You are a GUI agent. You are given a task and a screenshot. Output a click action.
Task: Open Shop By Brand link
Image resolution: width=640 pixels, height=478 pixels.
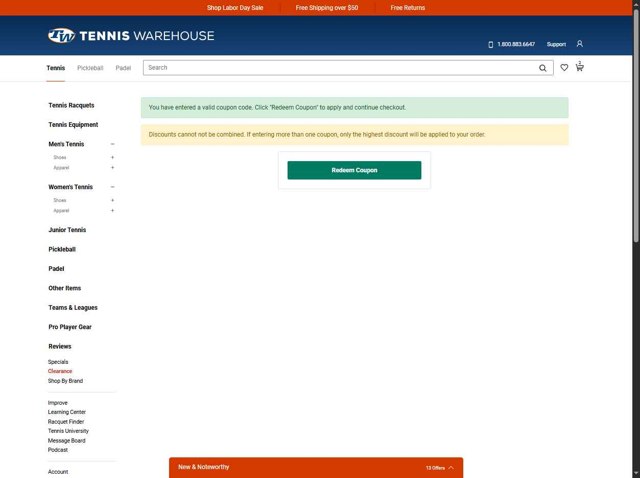(x=65, y=381)
